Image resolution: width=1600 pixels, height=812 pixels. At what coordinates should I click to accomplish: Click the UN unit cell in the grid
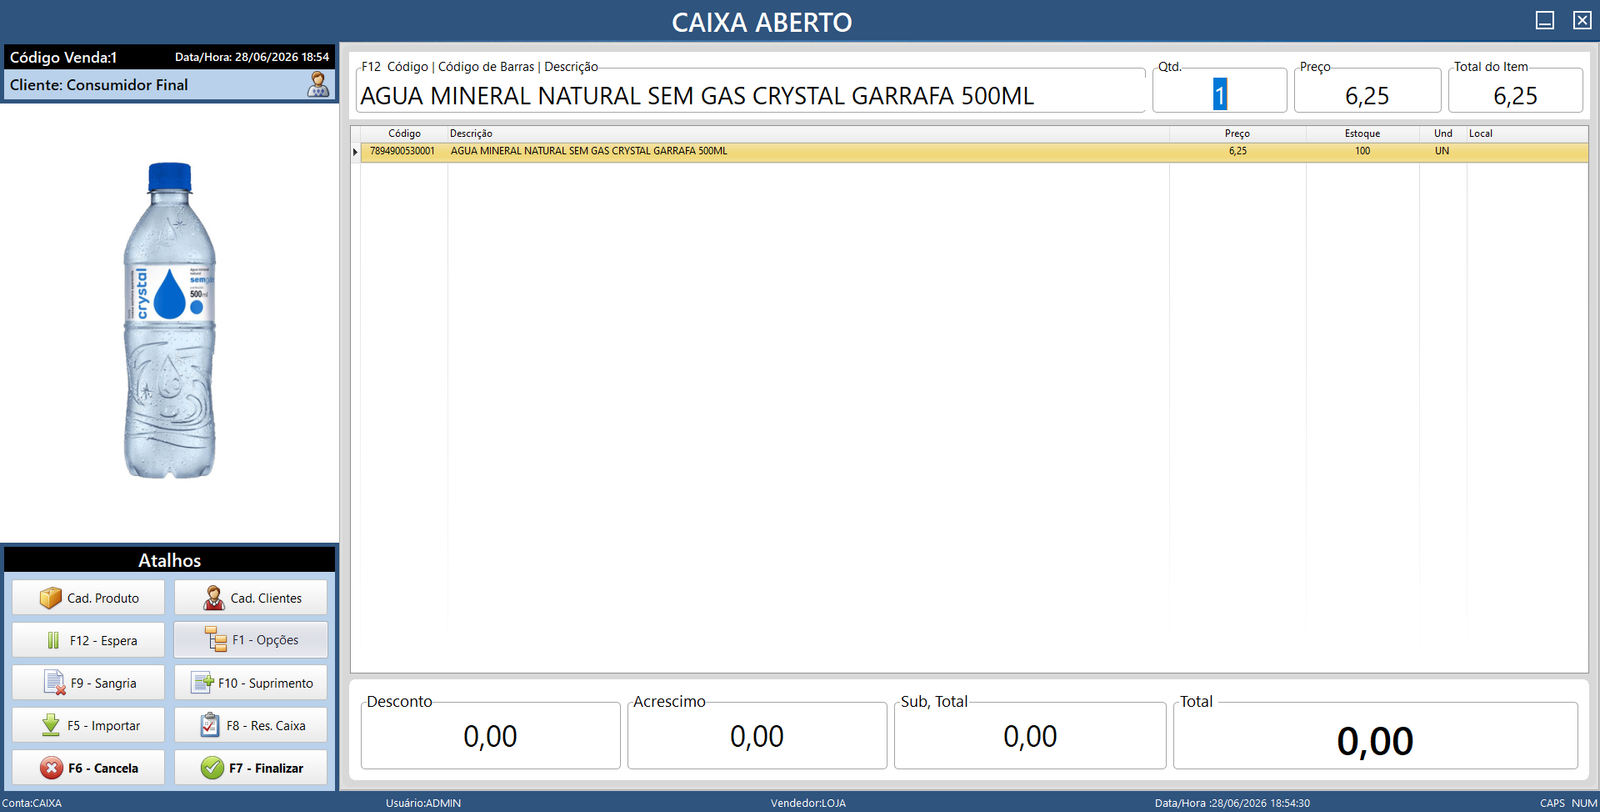click(x=1442, y=151)
